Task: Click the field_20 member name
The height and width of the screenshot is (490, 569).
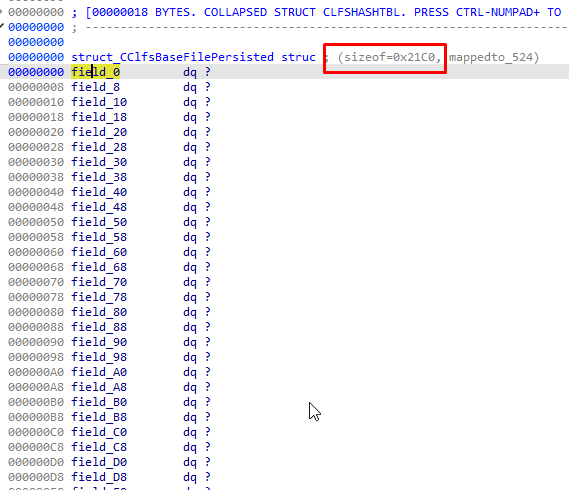Action: (x=99, y=132)
